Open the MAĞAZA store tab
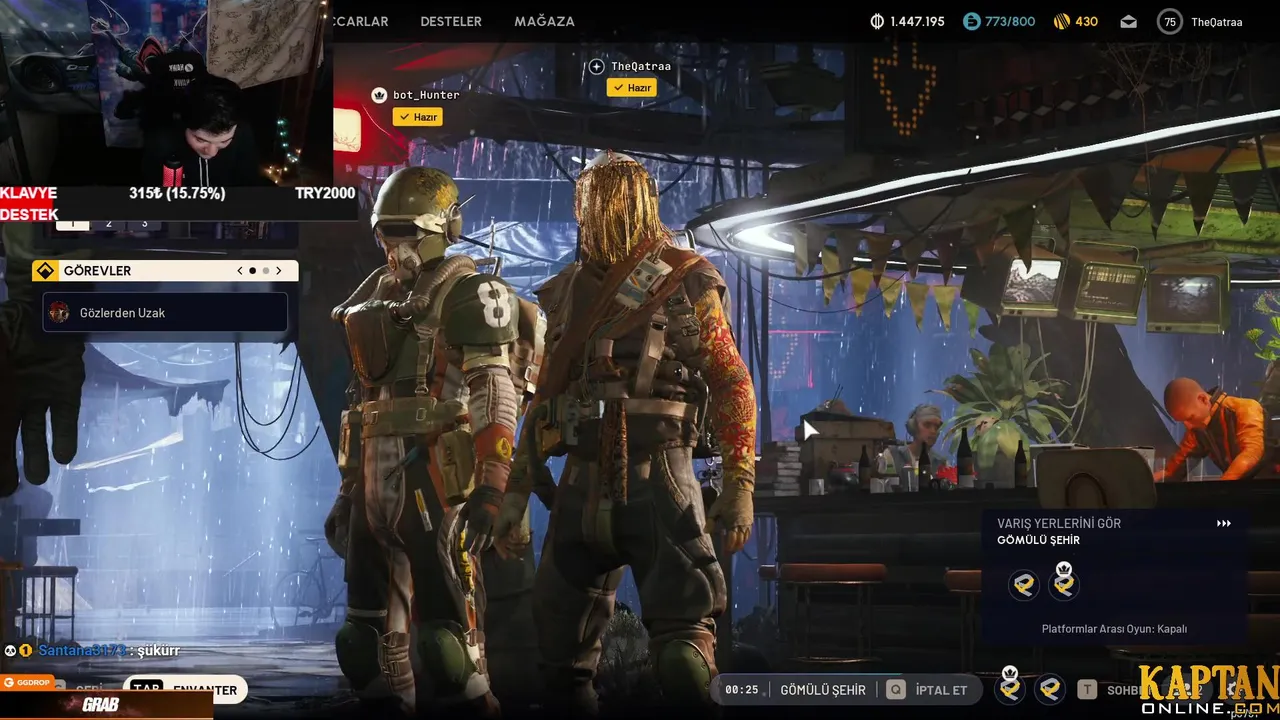 tap(544, 21)
